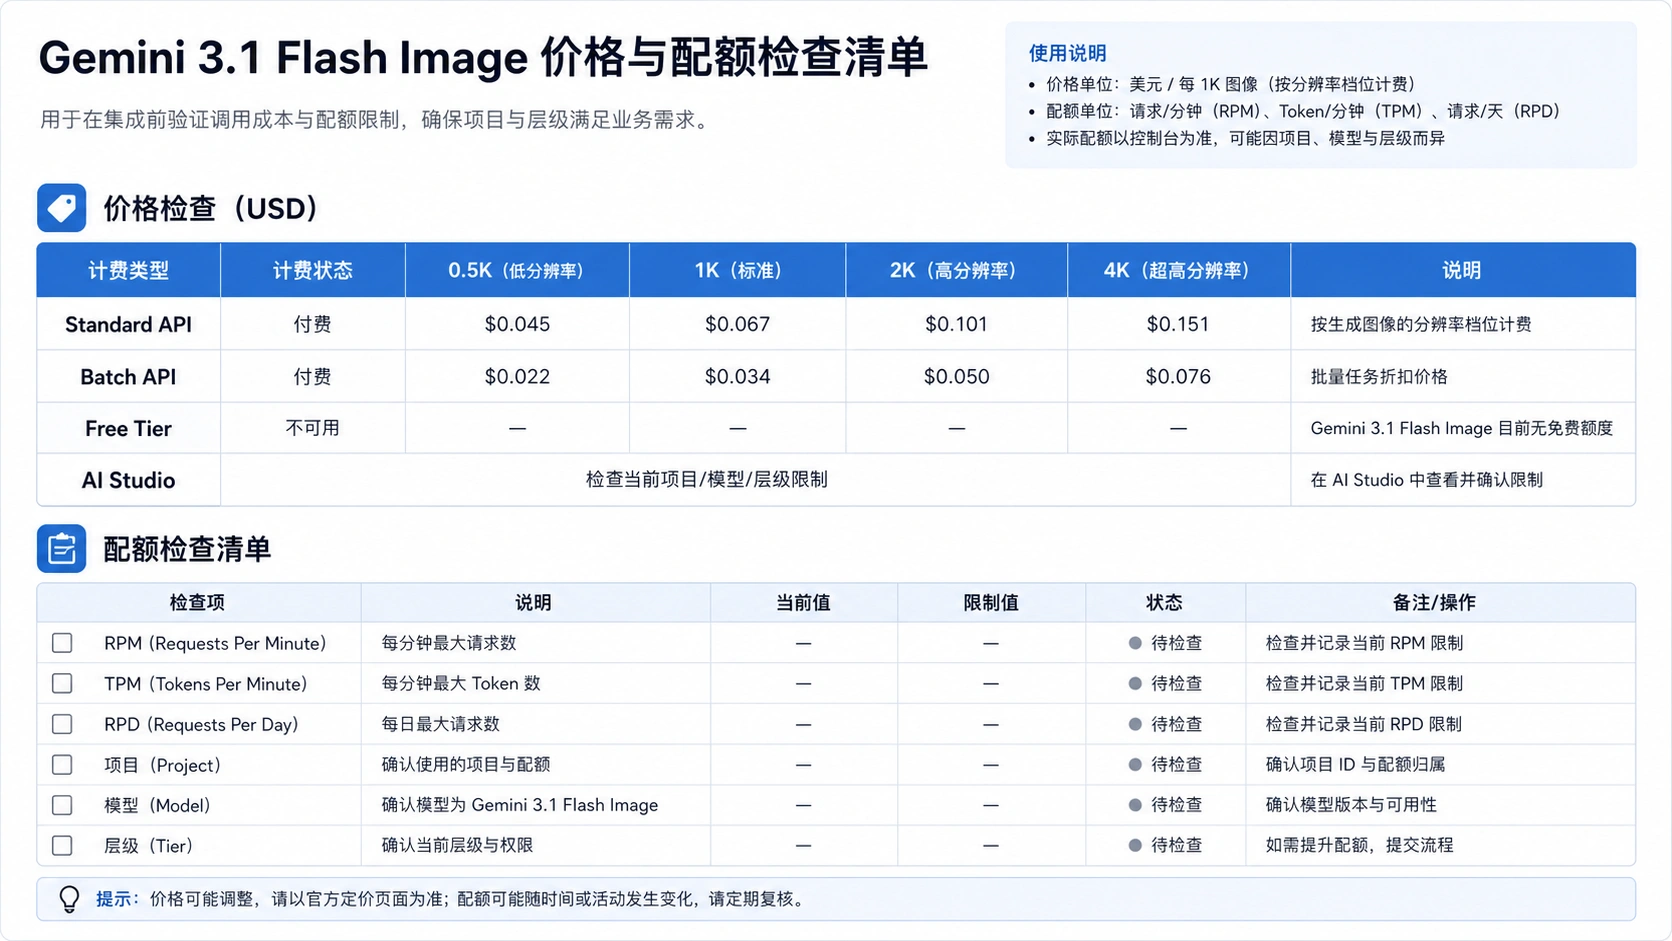Click the description 每日最大请求数
Screen dimensions: 1672x941
440,724
